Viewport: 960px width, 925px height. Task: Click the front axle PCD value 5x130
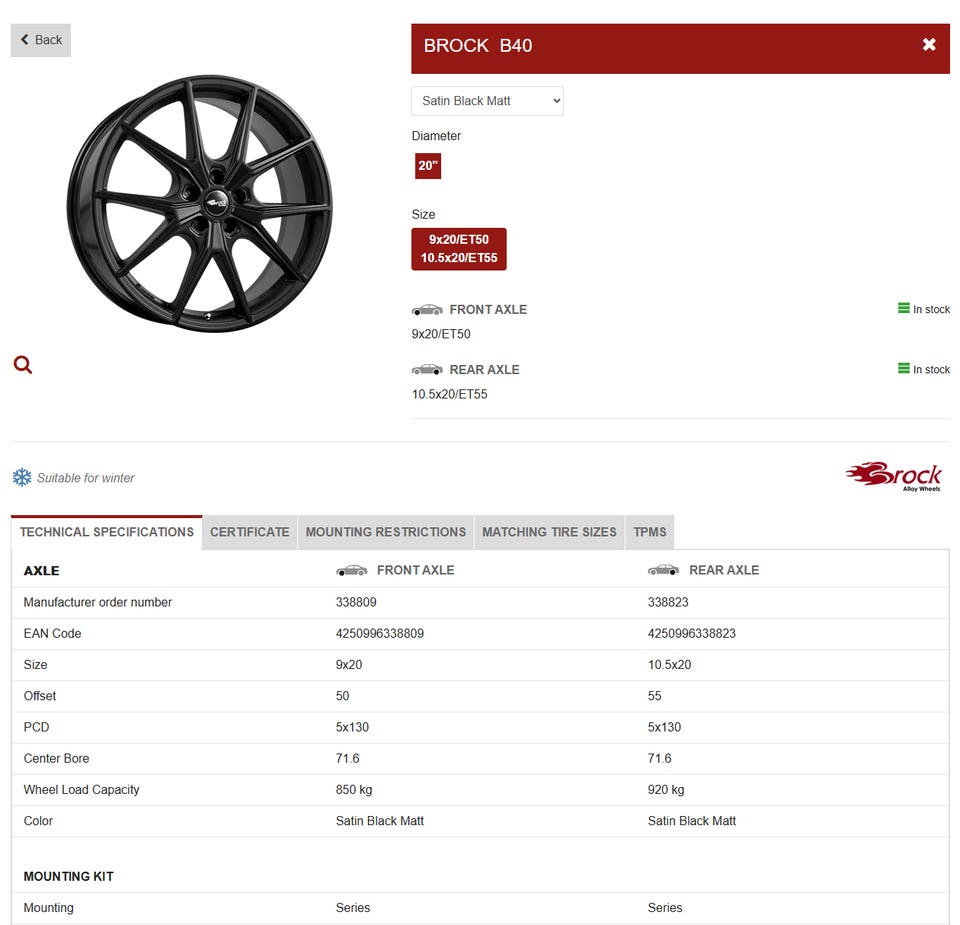(352, 727)
